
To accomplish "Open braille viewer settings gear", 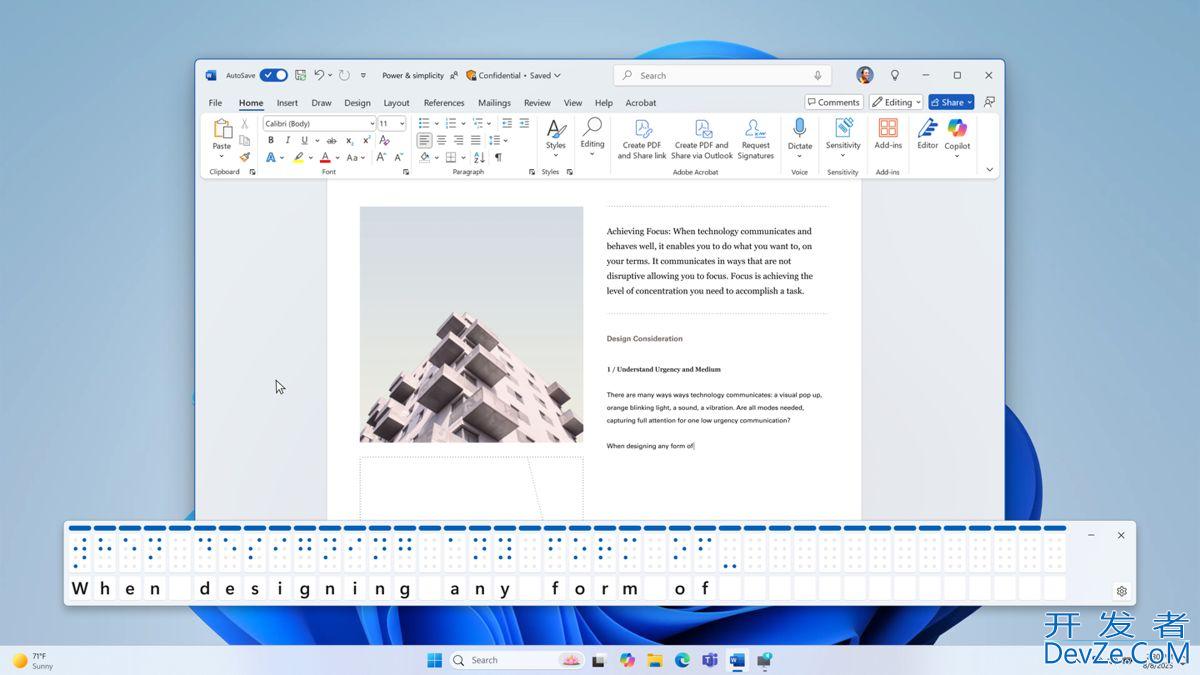I will (x=1121, y=591).
